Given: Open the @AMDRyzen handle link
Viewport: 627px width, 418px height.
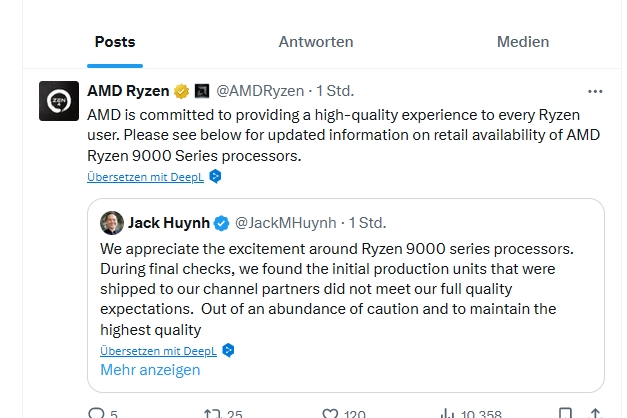Looking at the screenshot, I should tap(259, 91).
